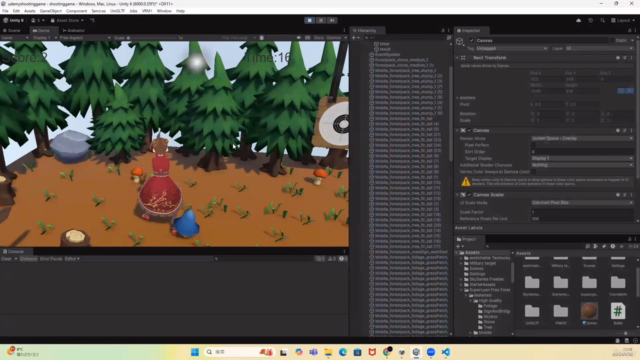This screenshot has width=640, height=360.
Task: Click the Pause button in the toolbar
Action: pyautogui.click(x=321, y=20)
